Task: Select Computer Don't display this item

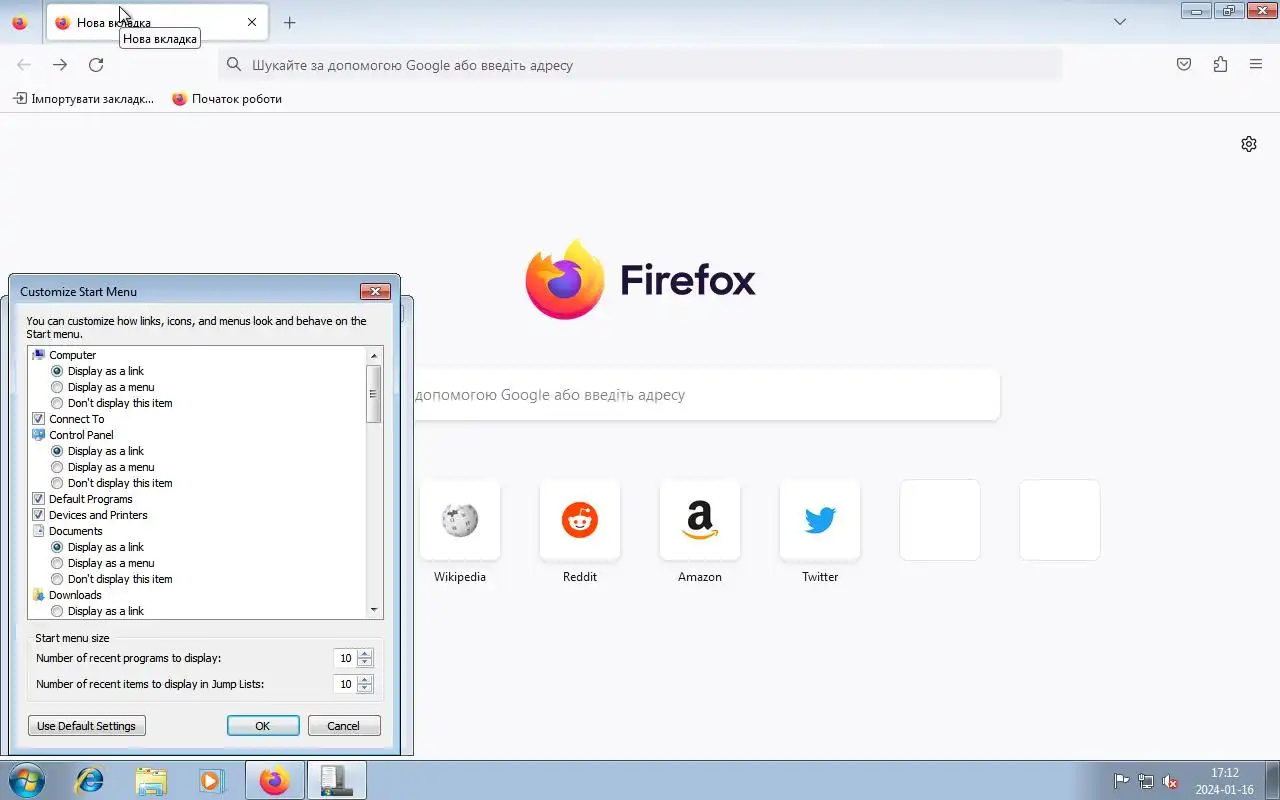Action: coord(57,403)
